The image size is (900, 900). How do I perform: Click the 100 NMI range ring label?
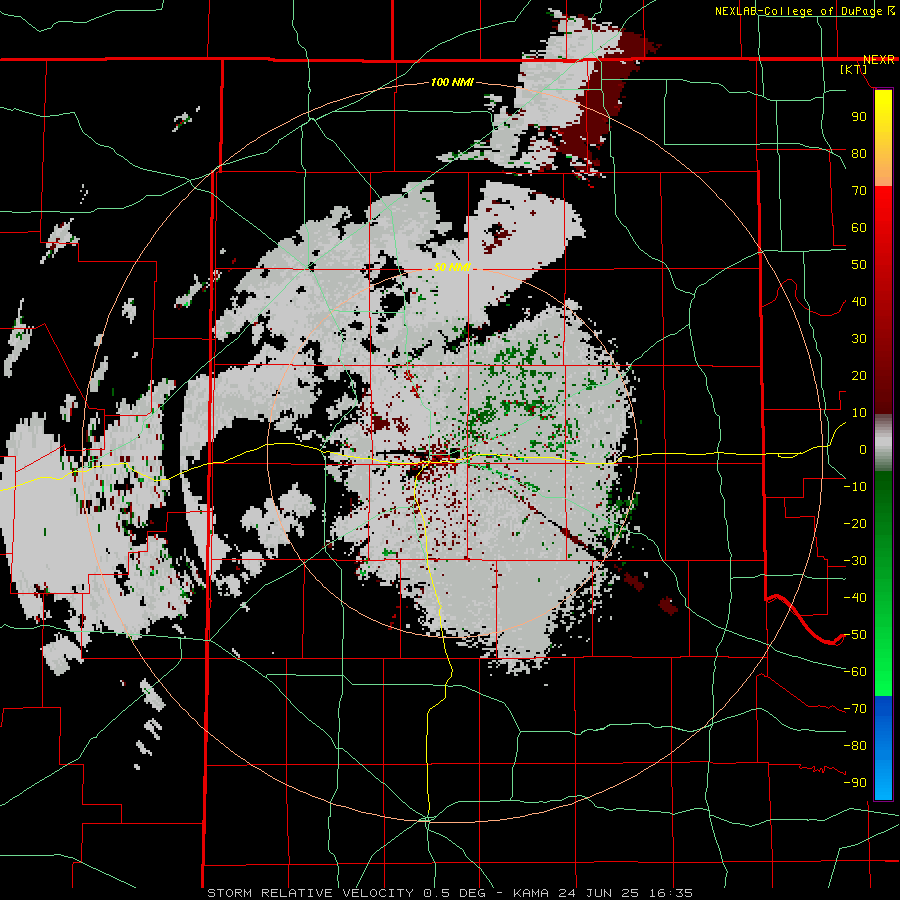pos(452,83)
